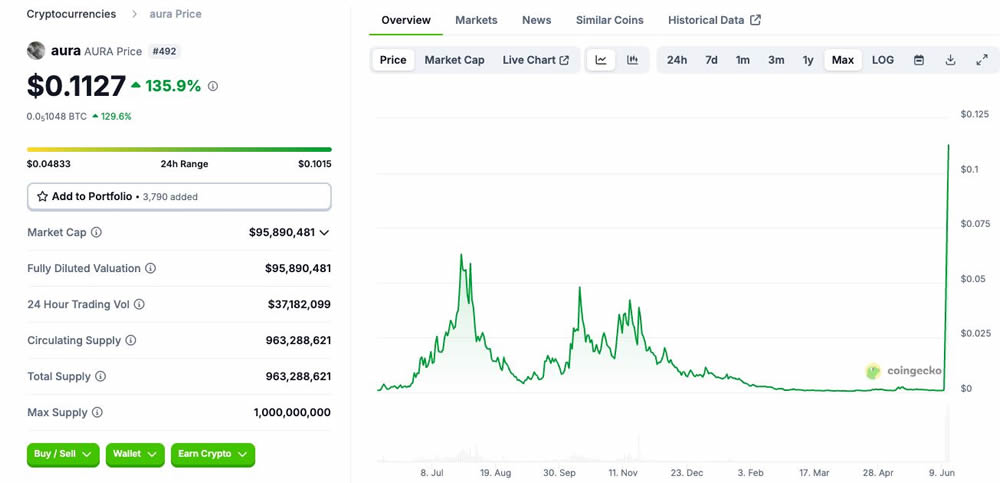Show Total Supply info icon
The height and width of the screenshot is (483, 1000).
(x=101, y=376)
